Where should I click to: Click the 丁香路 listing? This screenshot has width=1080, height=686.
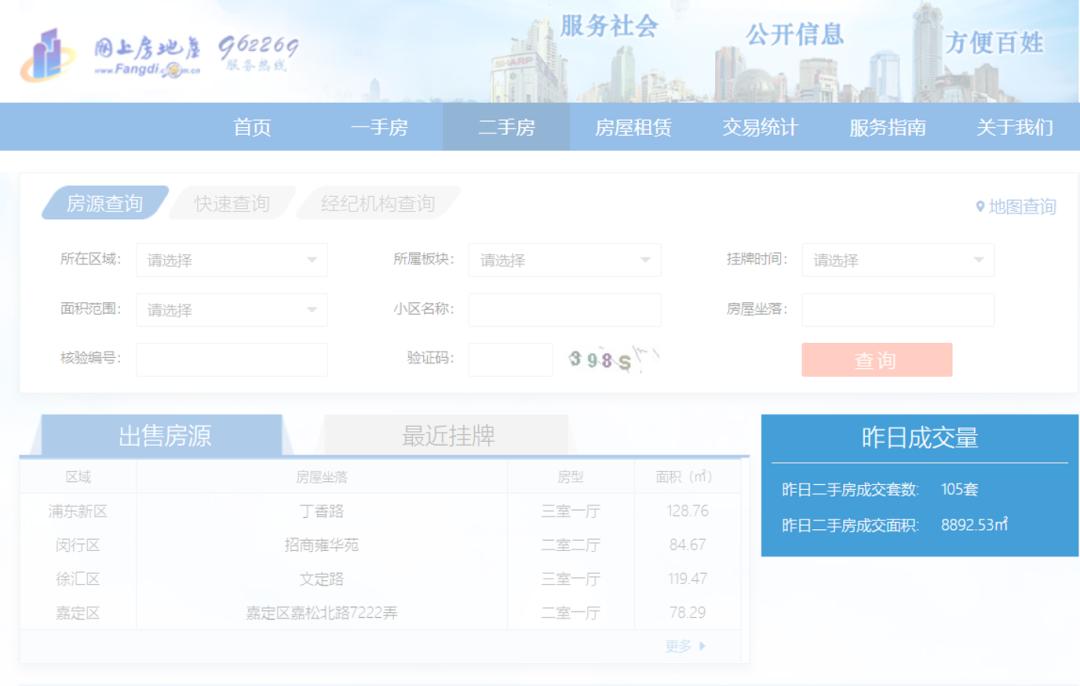pos(322,511)
